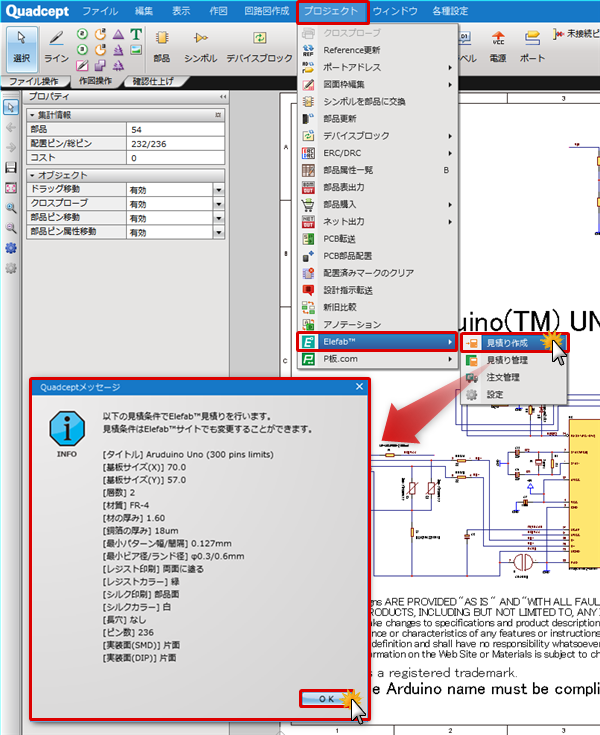Expand ポートアドレス submenu

point(378,68)
